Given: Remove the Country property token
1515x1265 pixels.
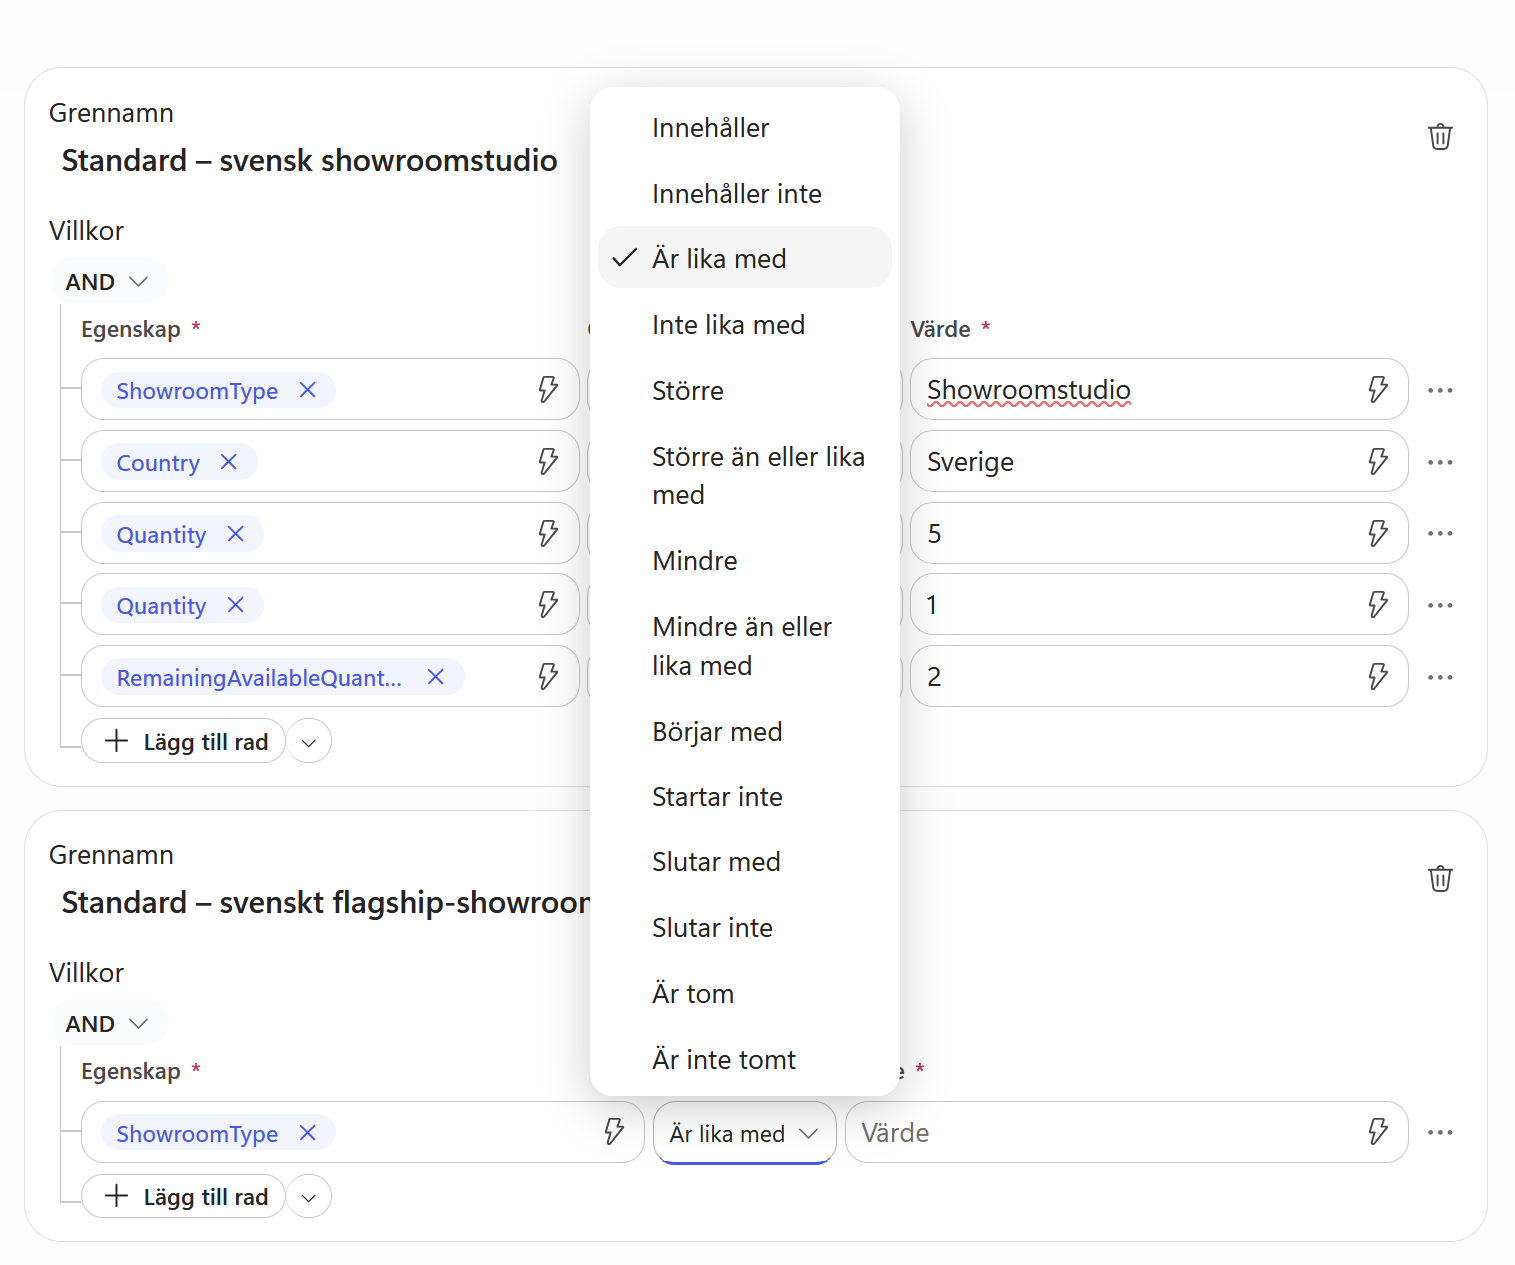Looking at the screenshot, I should pyautogui.click(x=229, y=462).
